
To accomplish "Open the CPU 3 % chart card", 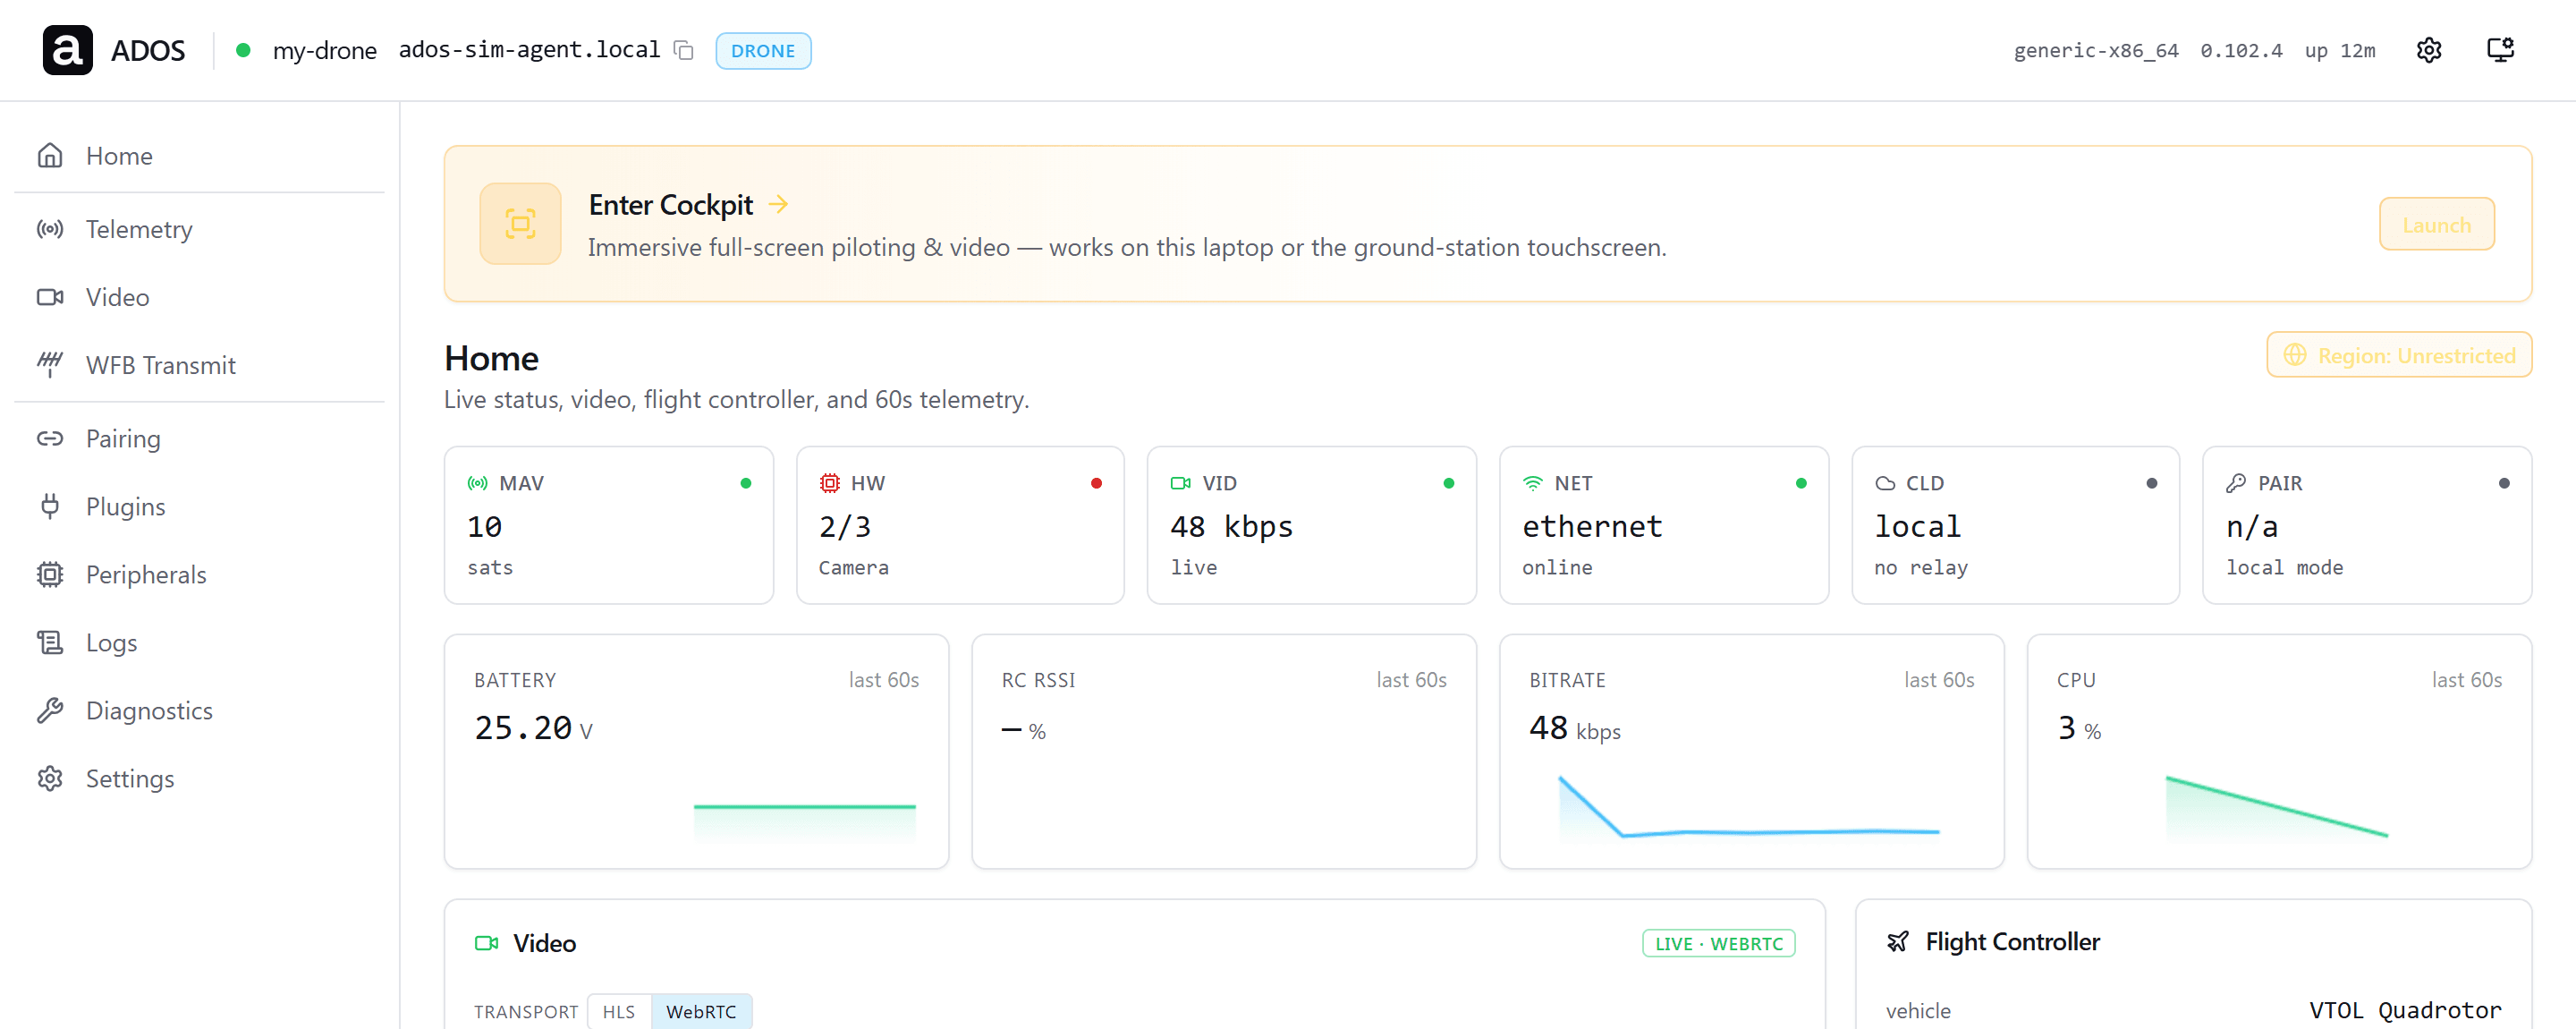I will click(x=2279, y=751).
